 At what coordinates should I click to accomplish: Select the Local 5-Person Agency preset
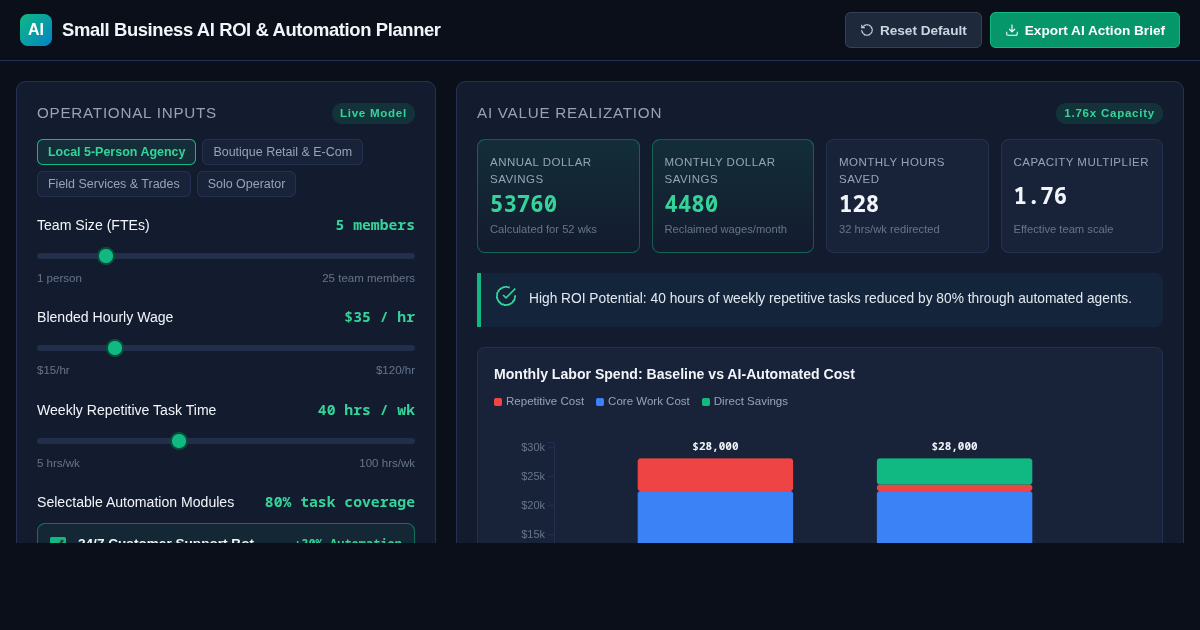116,152
